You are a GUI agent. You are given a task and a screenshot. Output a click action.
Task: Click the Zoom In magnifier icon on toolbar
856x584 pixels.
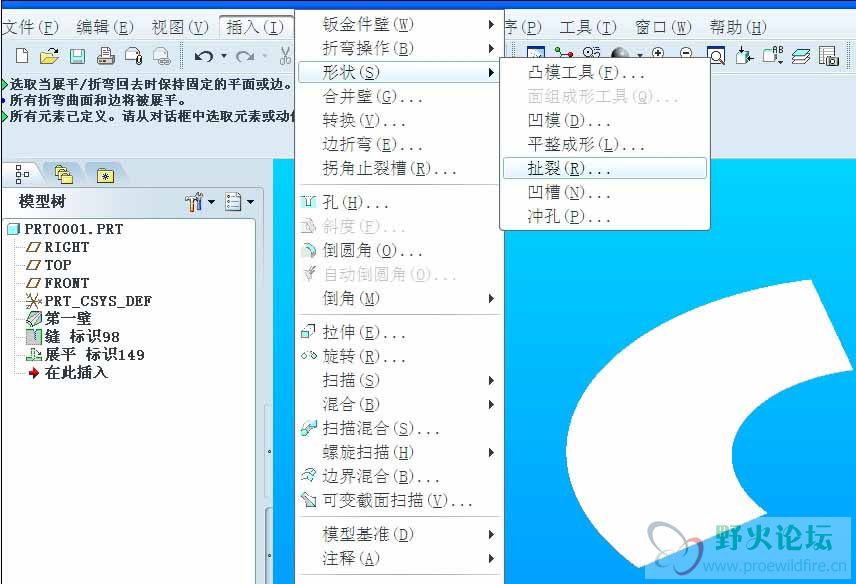point(658,52)
